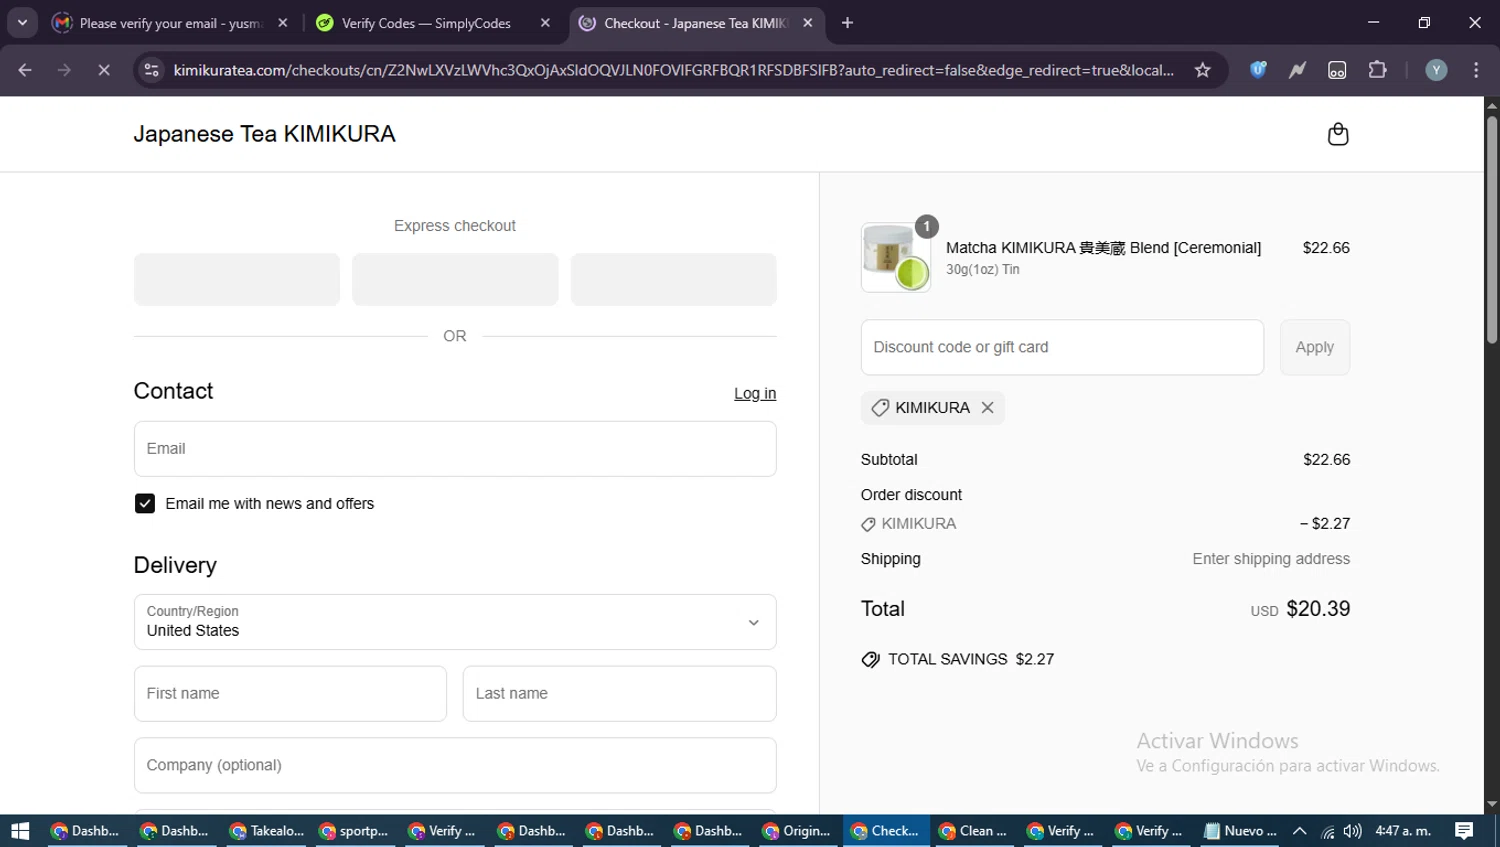Remove the KIMIKURA discount code tag
The height and width of the screenshot is (847, 1500).
tap(987, 408)
